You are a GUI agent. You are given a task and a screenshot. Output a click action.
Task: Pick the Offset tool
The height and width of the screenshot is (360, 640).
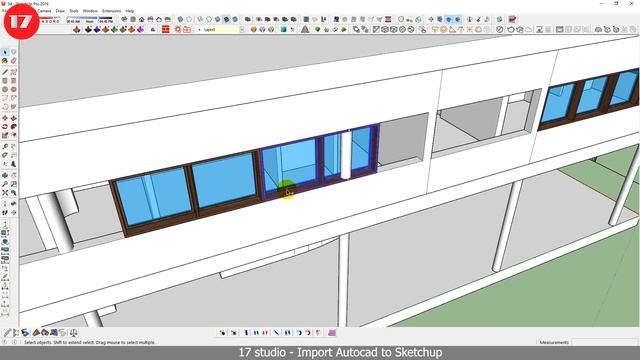[x=13, y=135]
